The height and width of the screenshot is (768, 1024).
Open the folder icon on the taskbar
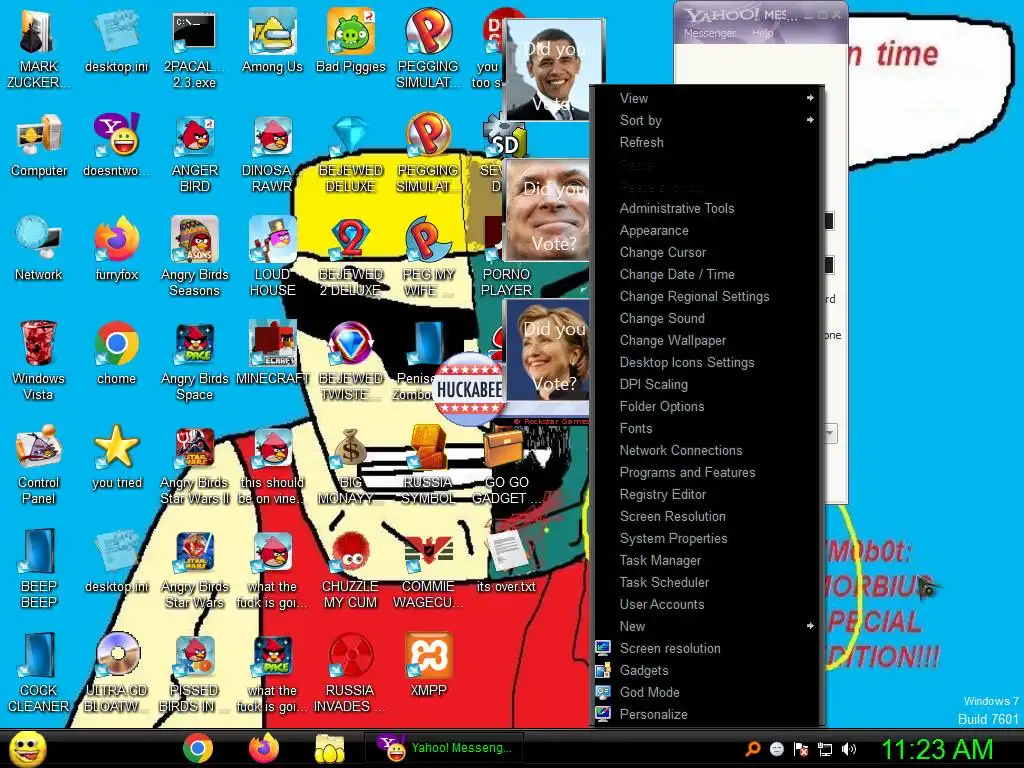tap(329, 748)
